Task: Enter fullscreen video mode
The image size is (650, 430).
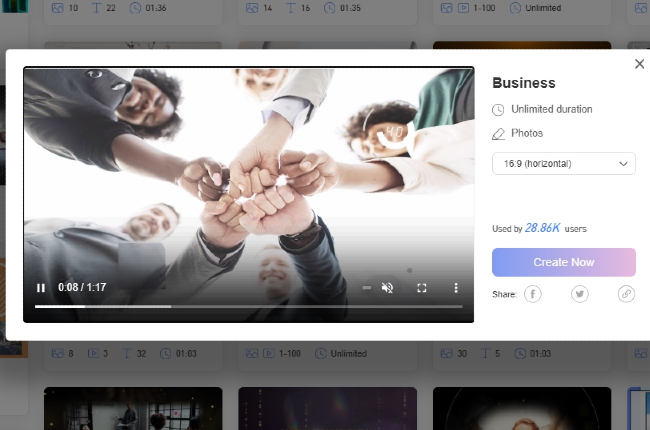Action: point(422,288)
